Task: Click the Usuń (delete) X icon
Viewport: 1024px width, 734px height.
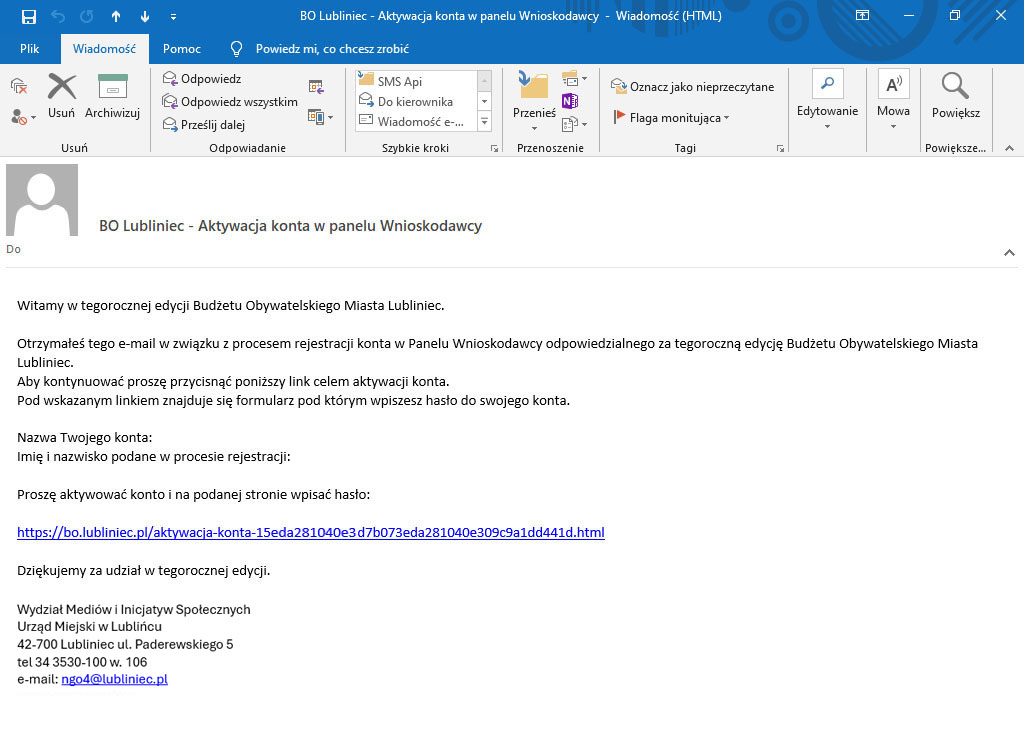Action: [61, 89]
